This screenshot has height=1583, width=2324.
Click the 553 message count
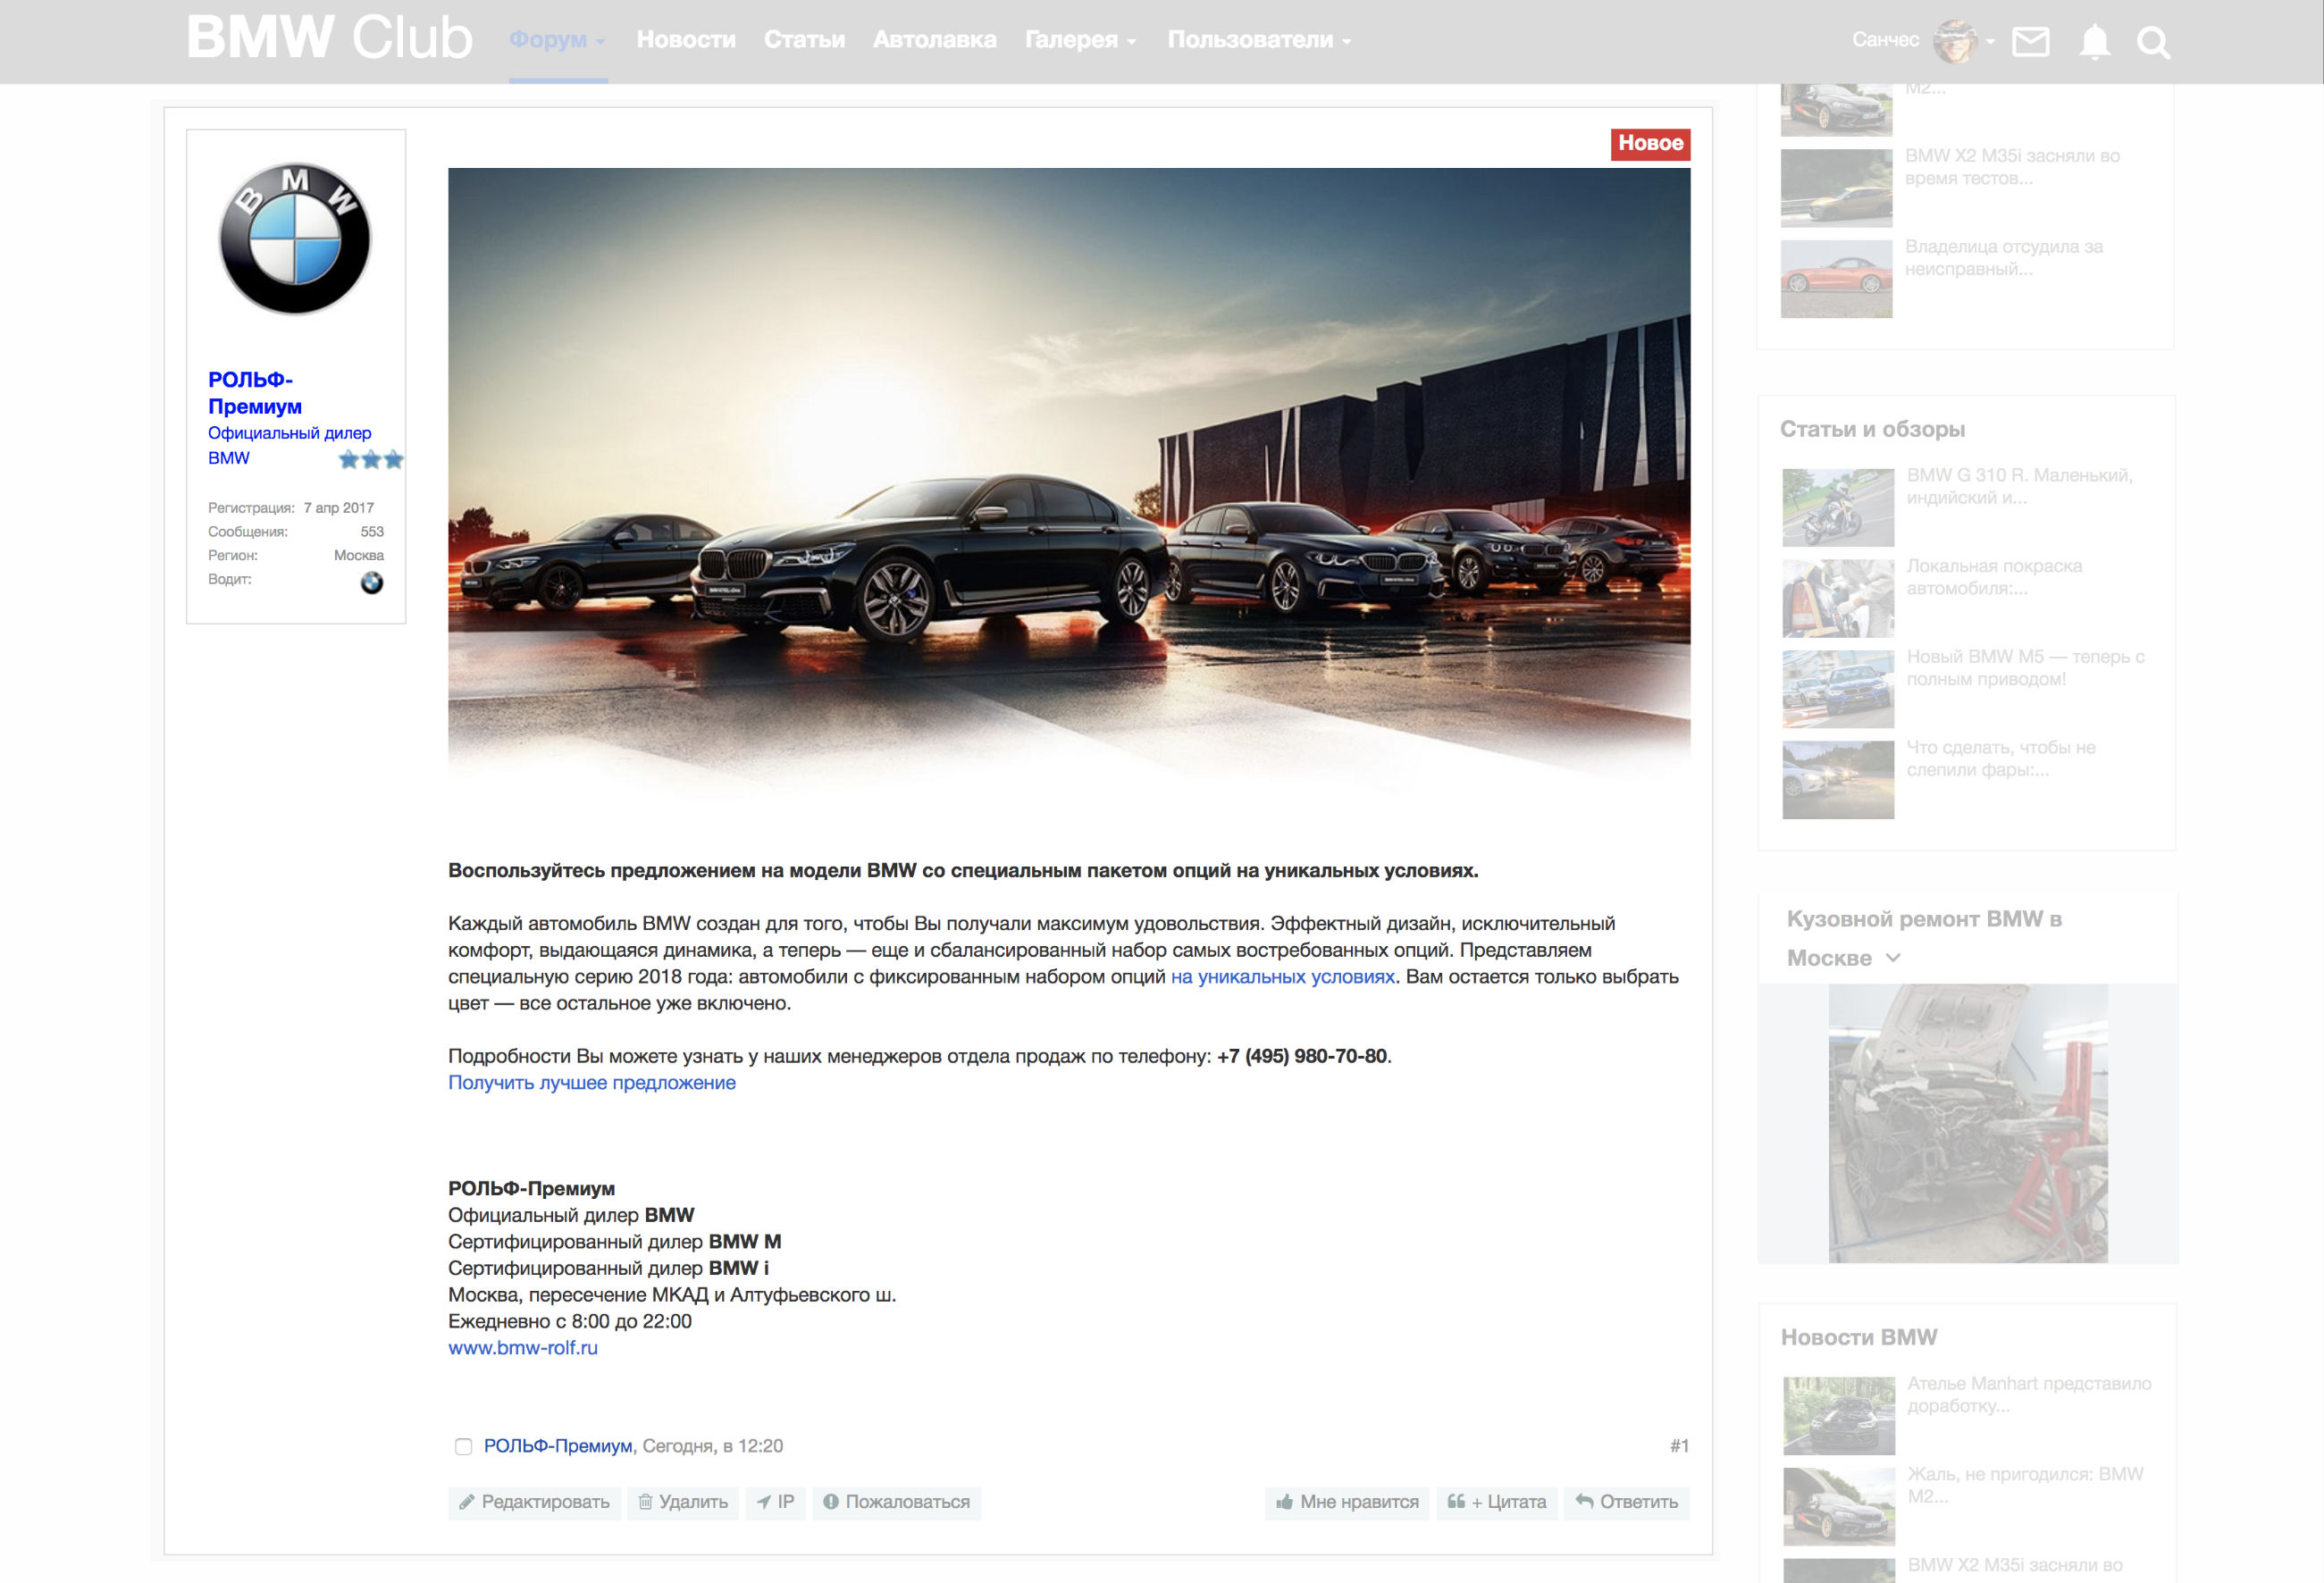pos(372,532)
